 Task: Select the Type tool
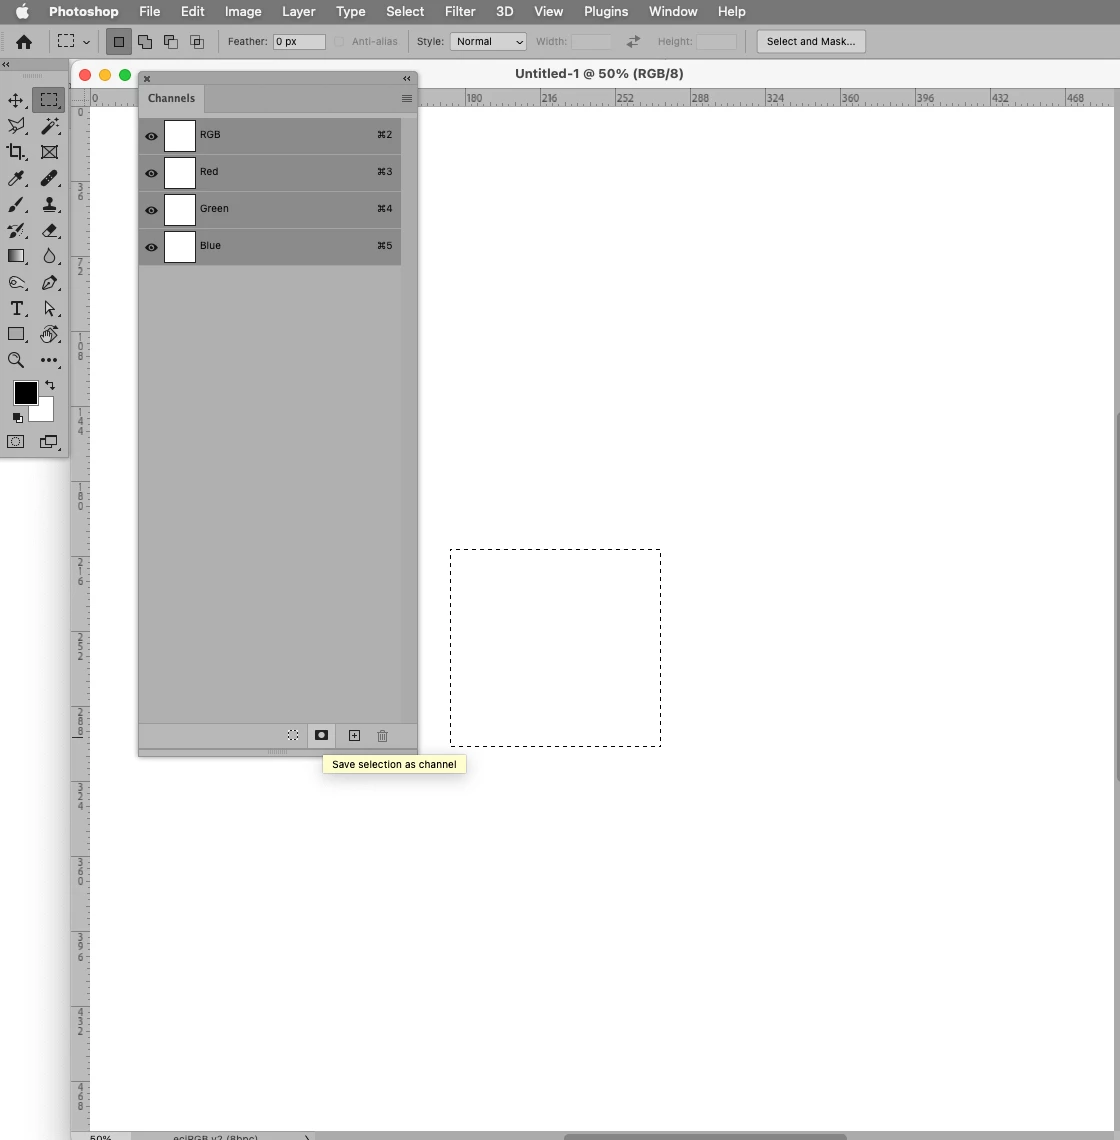pyautogui.click(x=16, y=308)
